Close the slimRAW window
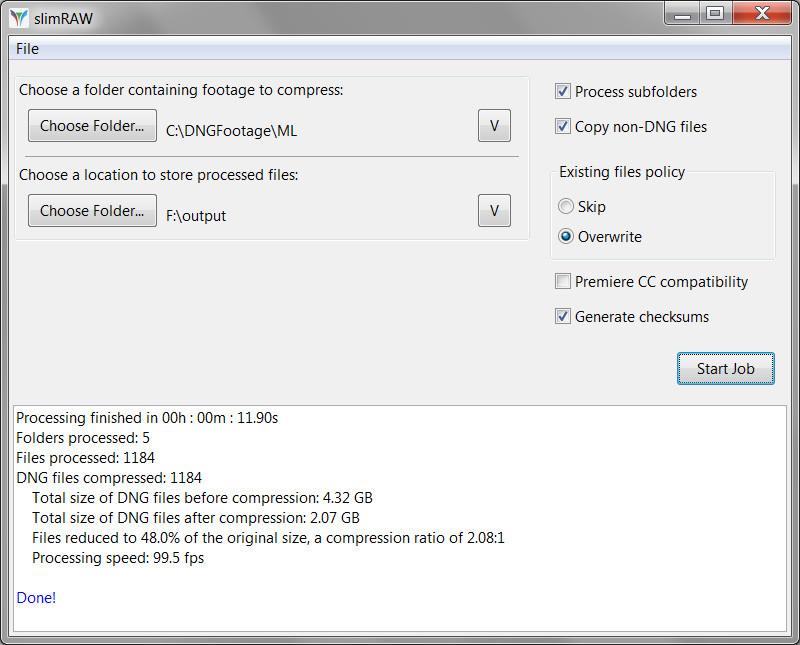Image resolution: width=800 pixels, height=645 pixels. pyautogui.click(x=762, y=14)
